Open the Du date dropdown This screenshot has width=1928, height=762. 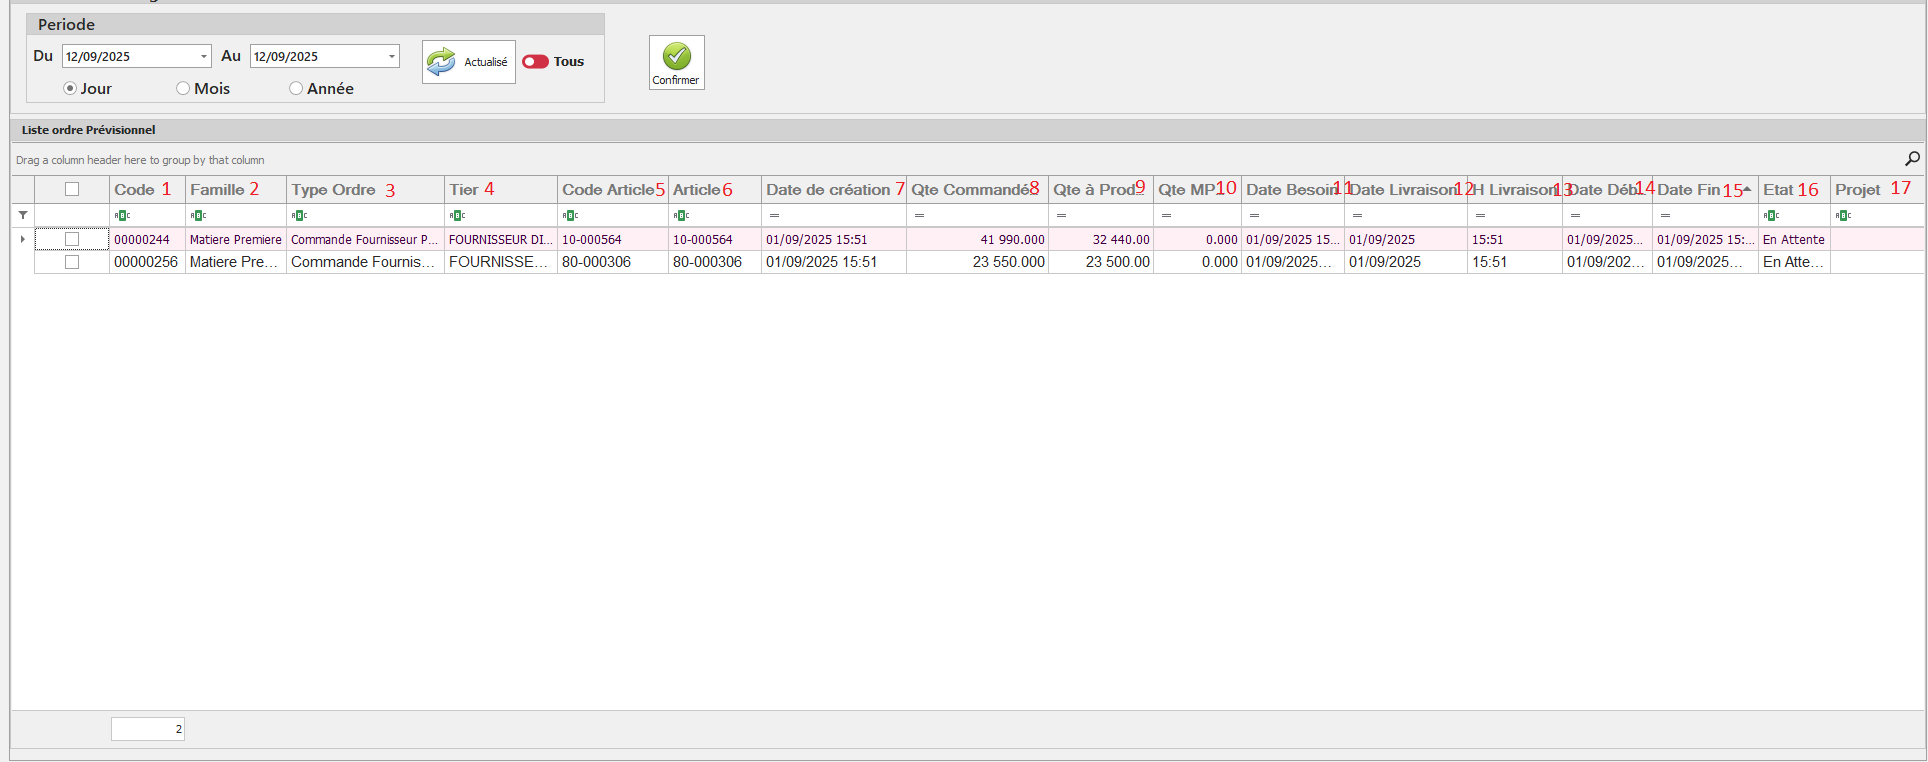point(204,57)
